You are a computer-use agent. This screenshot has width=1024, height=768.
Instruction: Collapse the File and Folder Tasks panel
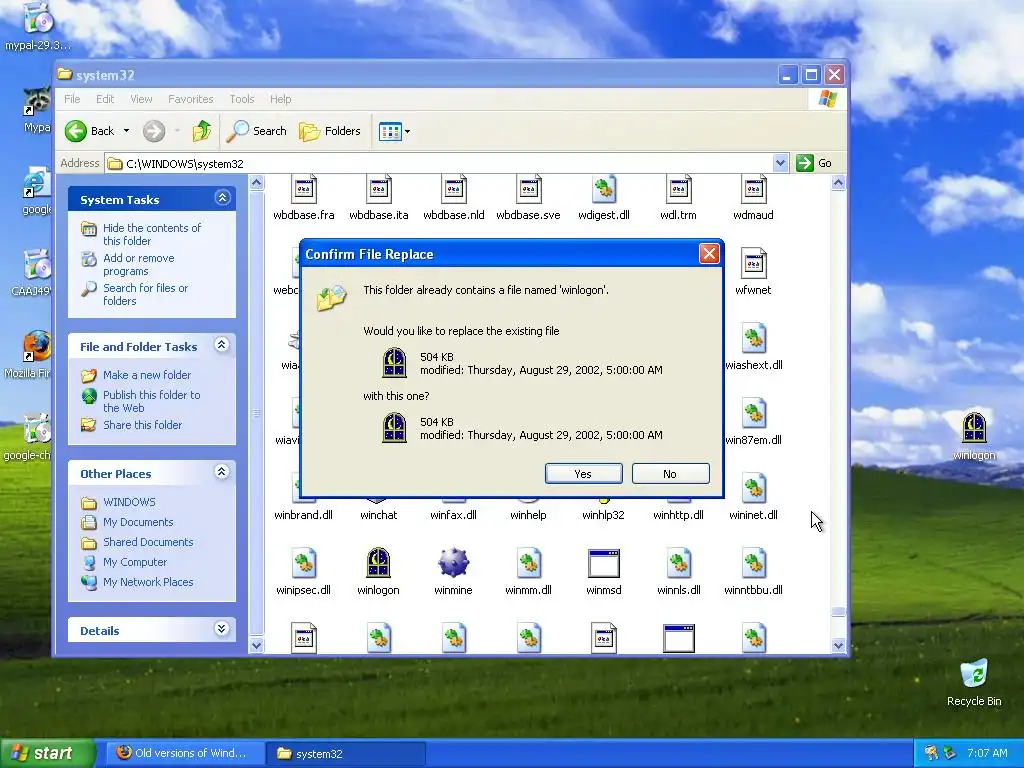(222, 345)
